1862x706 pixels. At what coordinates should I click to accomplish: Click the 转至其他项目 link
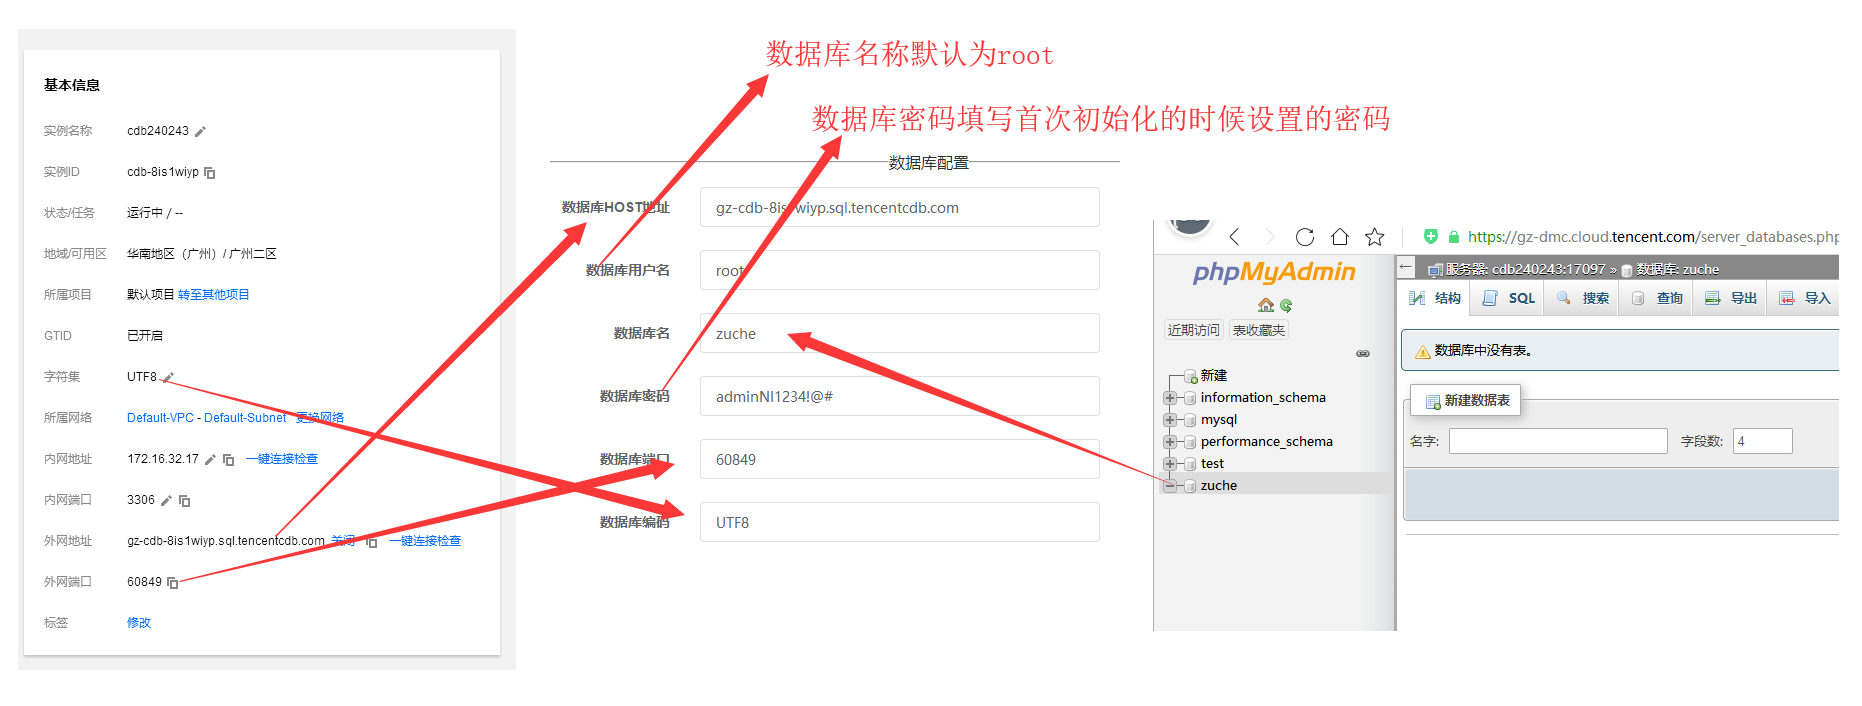[x=214, y=295]
